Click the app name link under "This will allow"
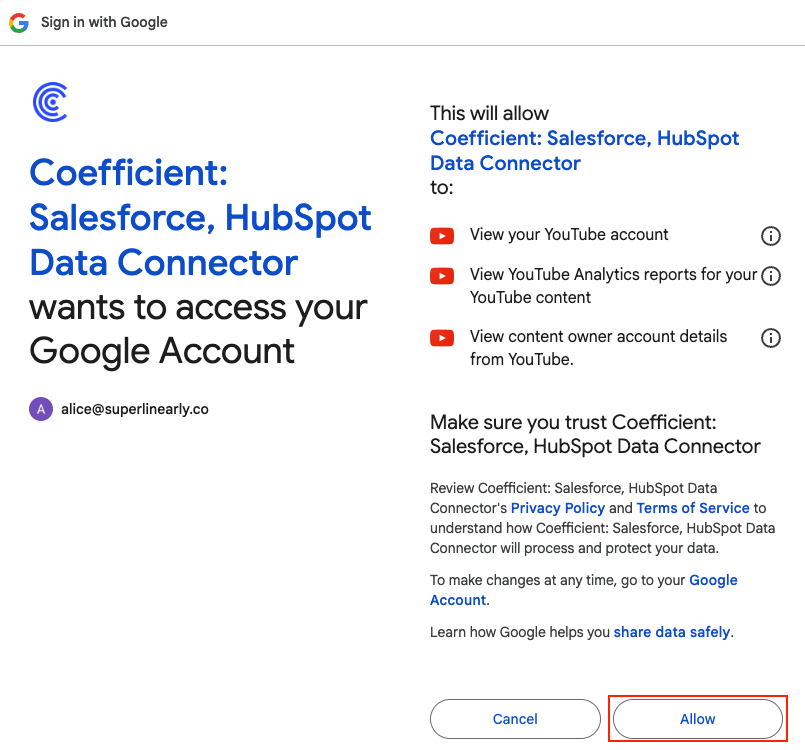 [584, 150]
